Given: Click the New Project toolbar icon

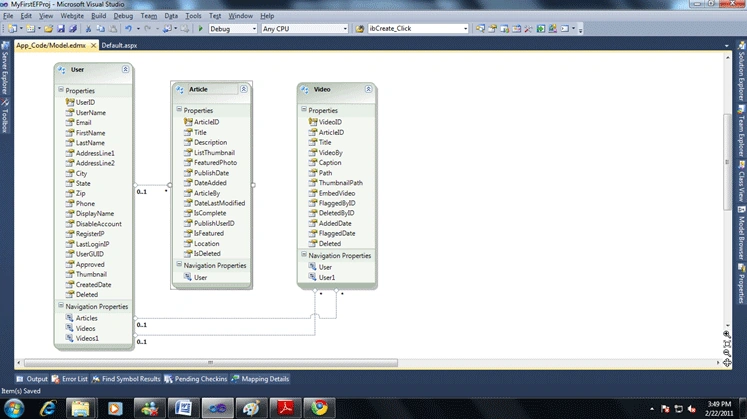Looking at the screenshot, I should pos(12,29).
